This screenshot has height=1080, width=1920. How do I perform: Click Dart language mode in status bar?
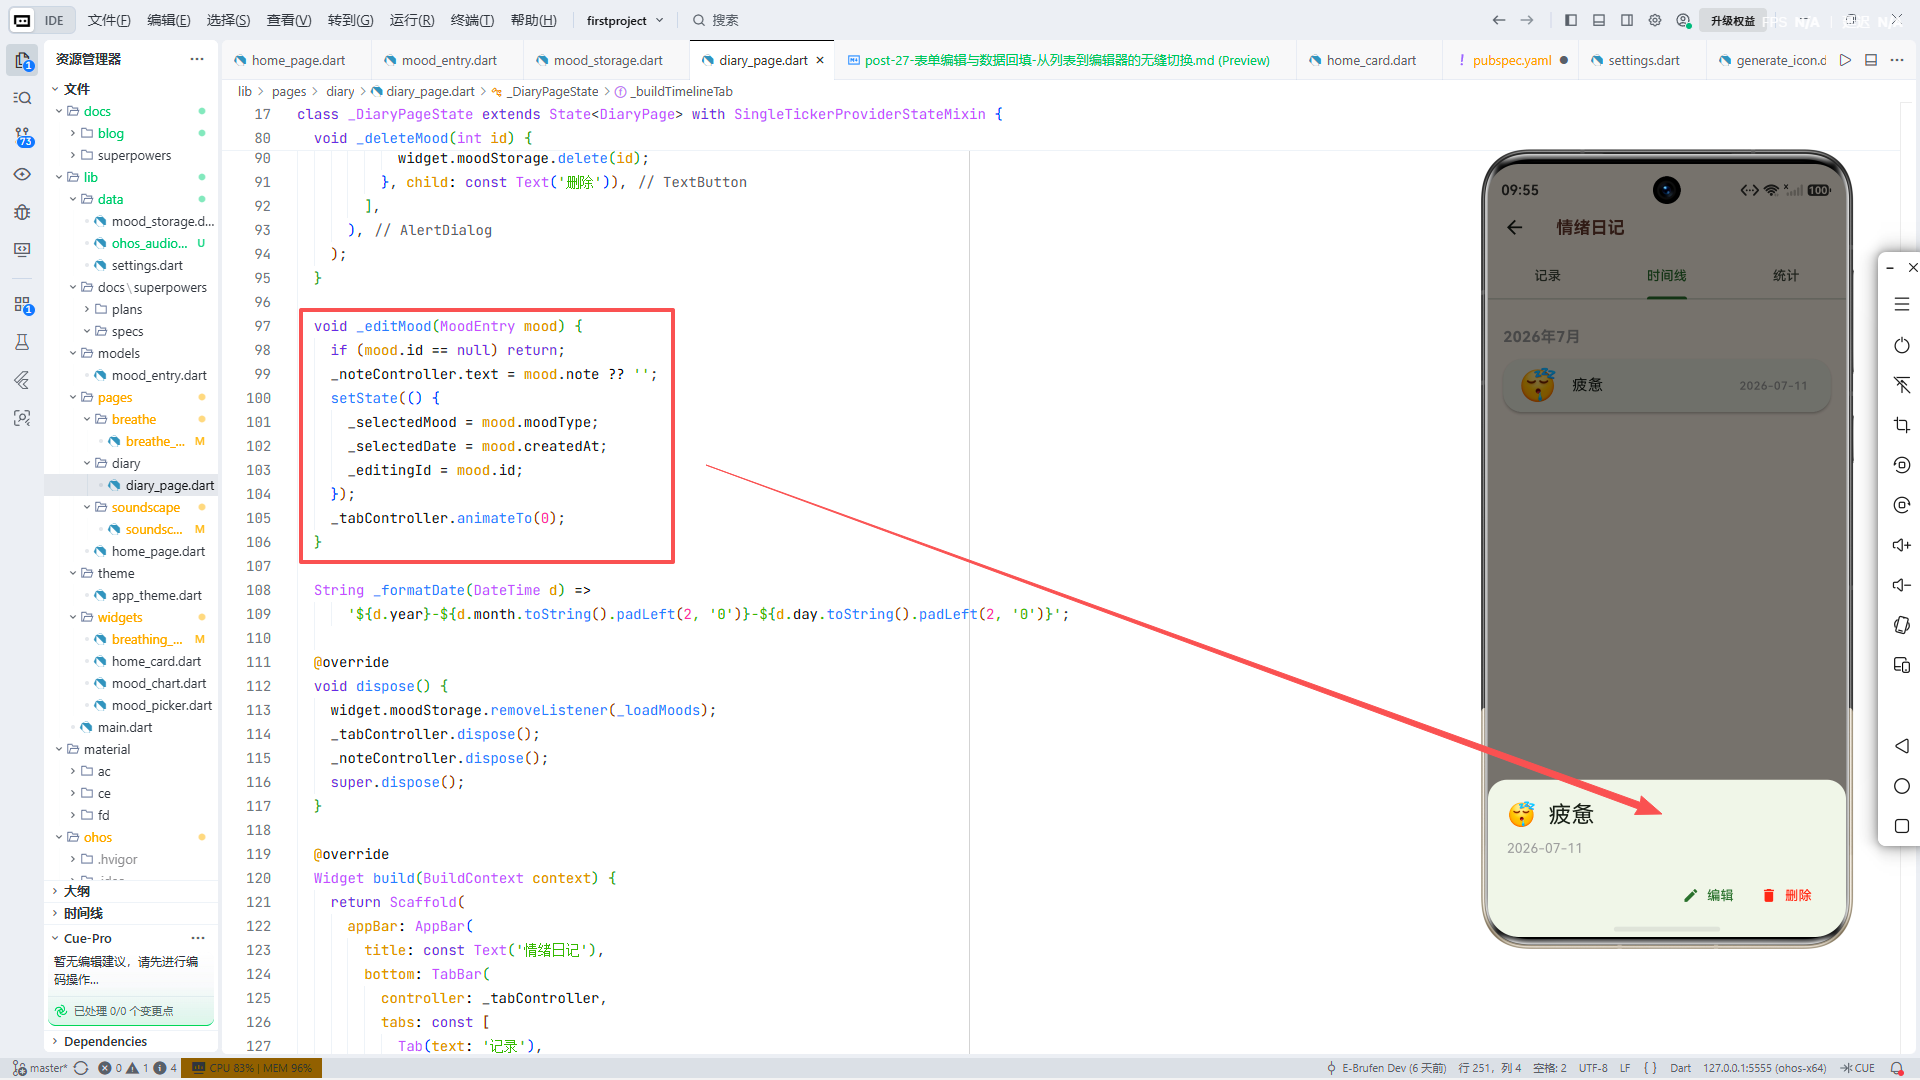(x=1680, y=1068)
